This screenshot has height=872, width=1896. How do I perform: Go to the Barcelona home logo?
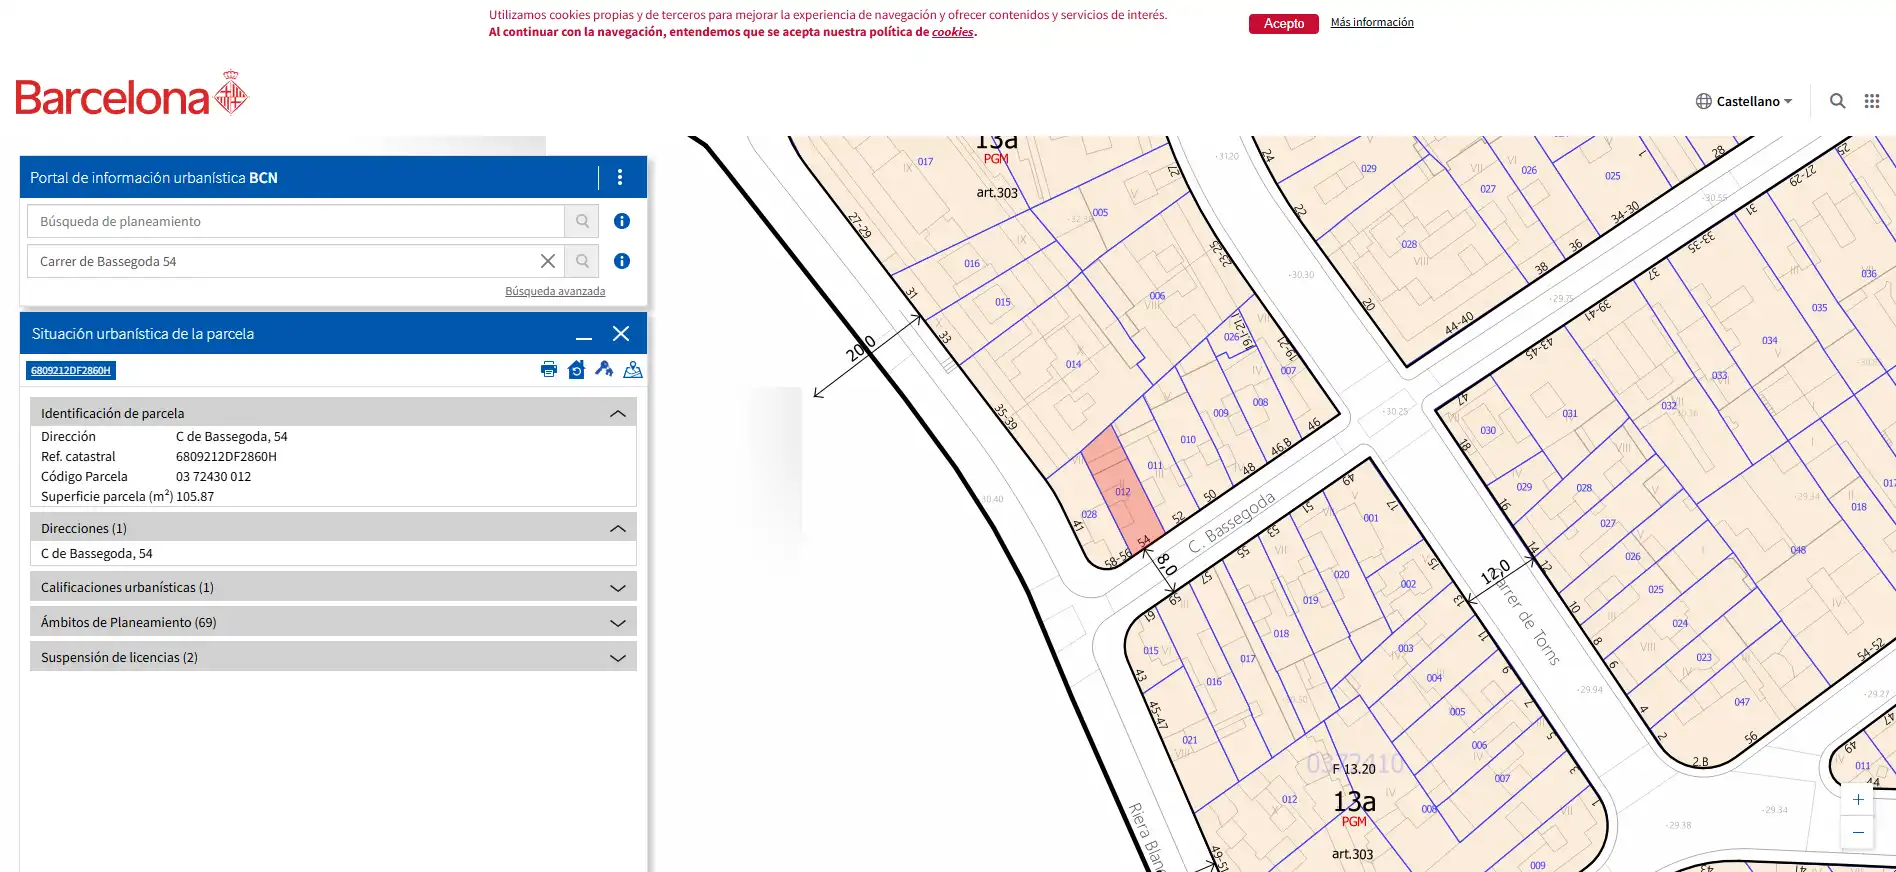click(x=131, y=94)
